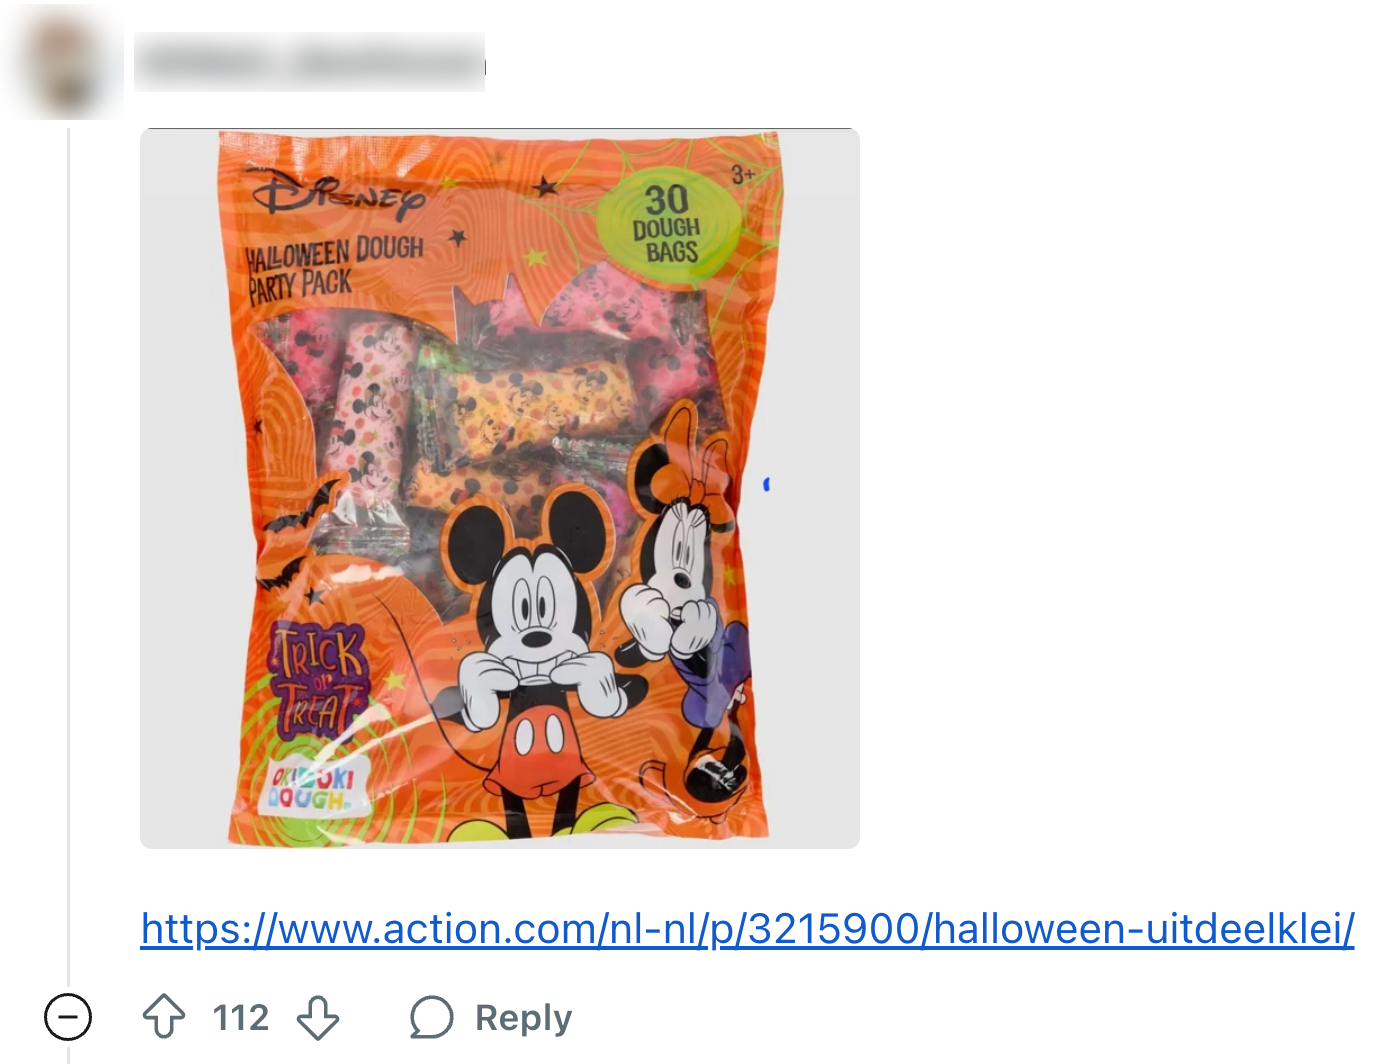Collapse the comment with the minus icon
Image resolution: width=1378 pixels, height=1064 pixels.
(x=68, y=1018)
